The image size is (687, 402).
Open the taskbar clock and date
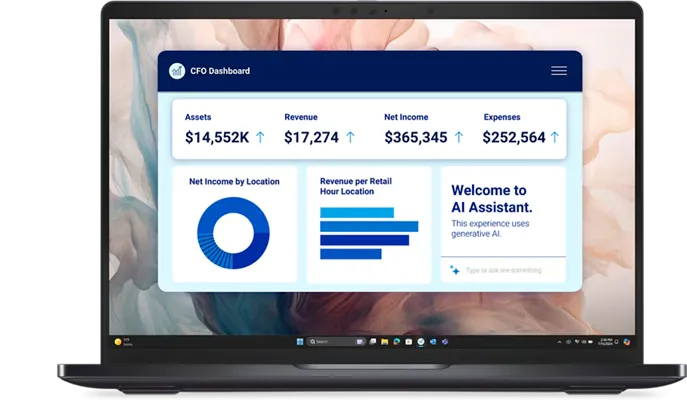(x=607, y=342)
